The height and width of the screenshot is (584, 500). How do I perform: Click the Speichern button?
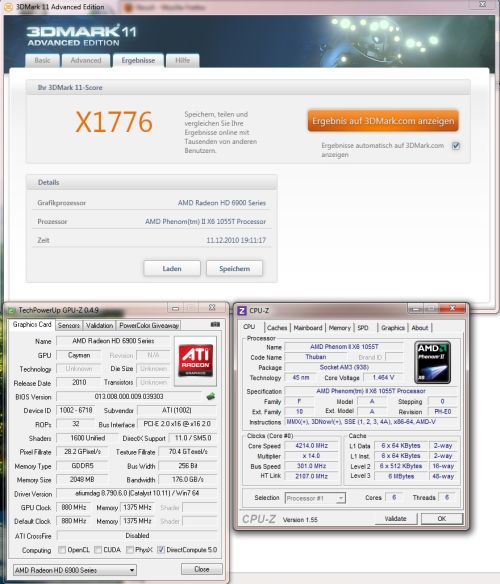(234, 269)
